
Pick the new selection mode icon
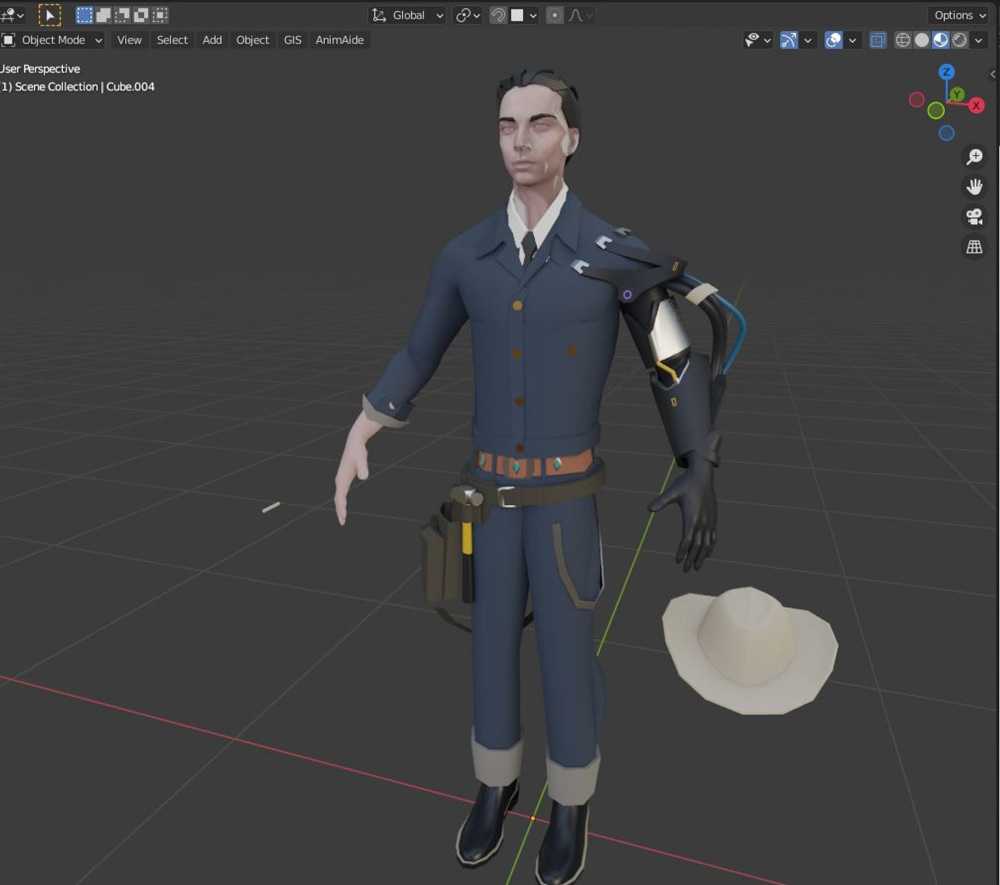(84, 15)
